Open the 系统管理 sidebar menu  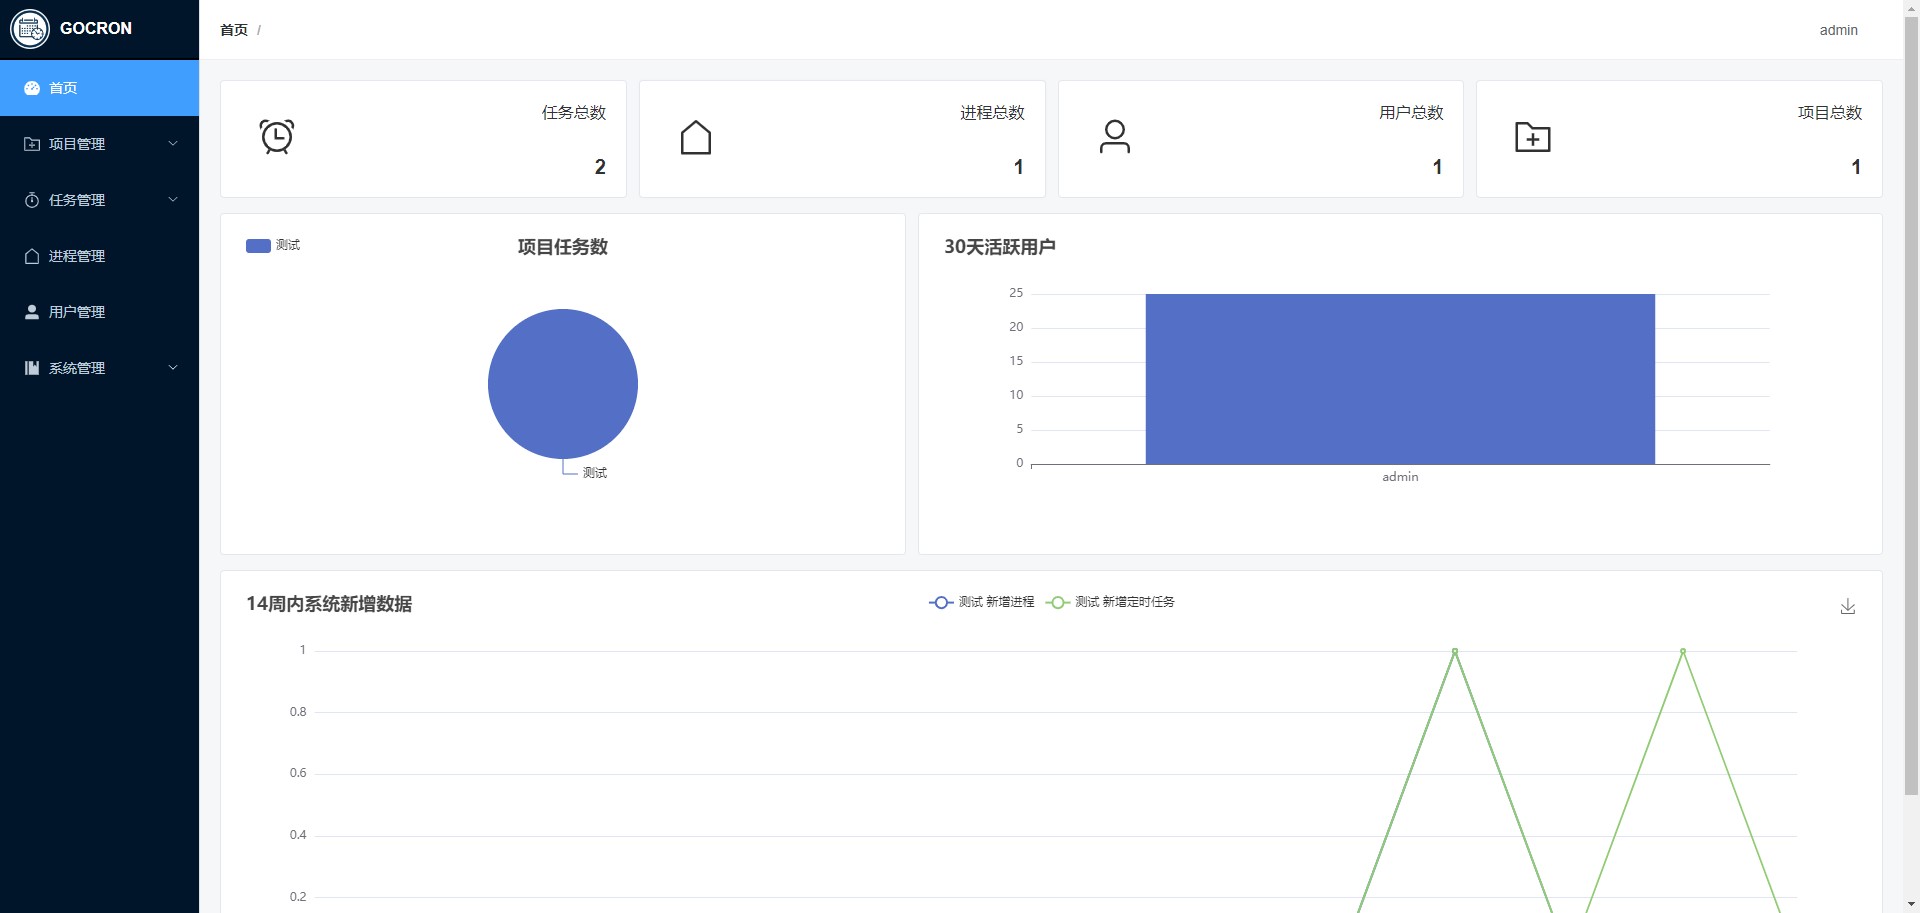click(x=99, y=368)
